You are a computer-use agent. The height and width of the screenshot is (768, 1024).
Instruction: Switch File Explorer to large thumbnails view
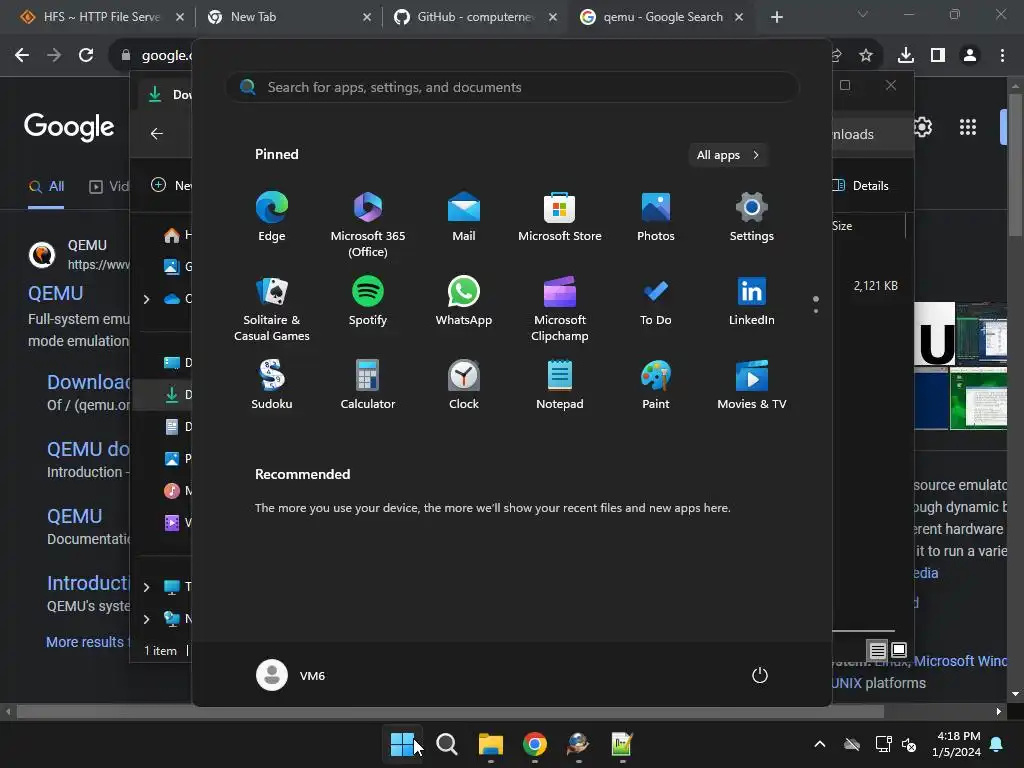coord(899,650)
